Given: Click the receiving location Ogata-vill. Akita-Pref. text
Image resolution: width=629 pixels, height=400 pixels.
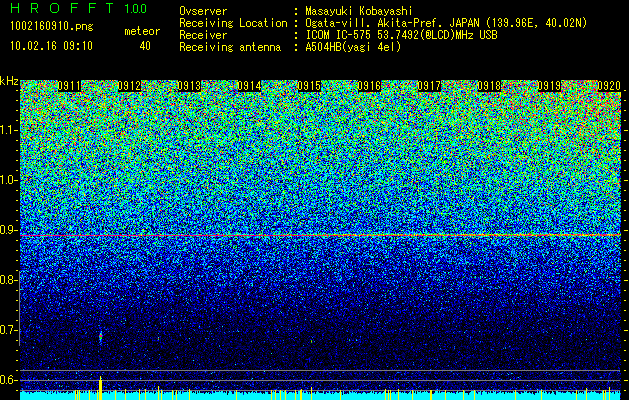Looking at the screenshot, I should [446, 23].
